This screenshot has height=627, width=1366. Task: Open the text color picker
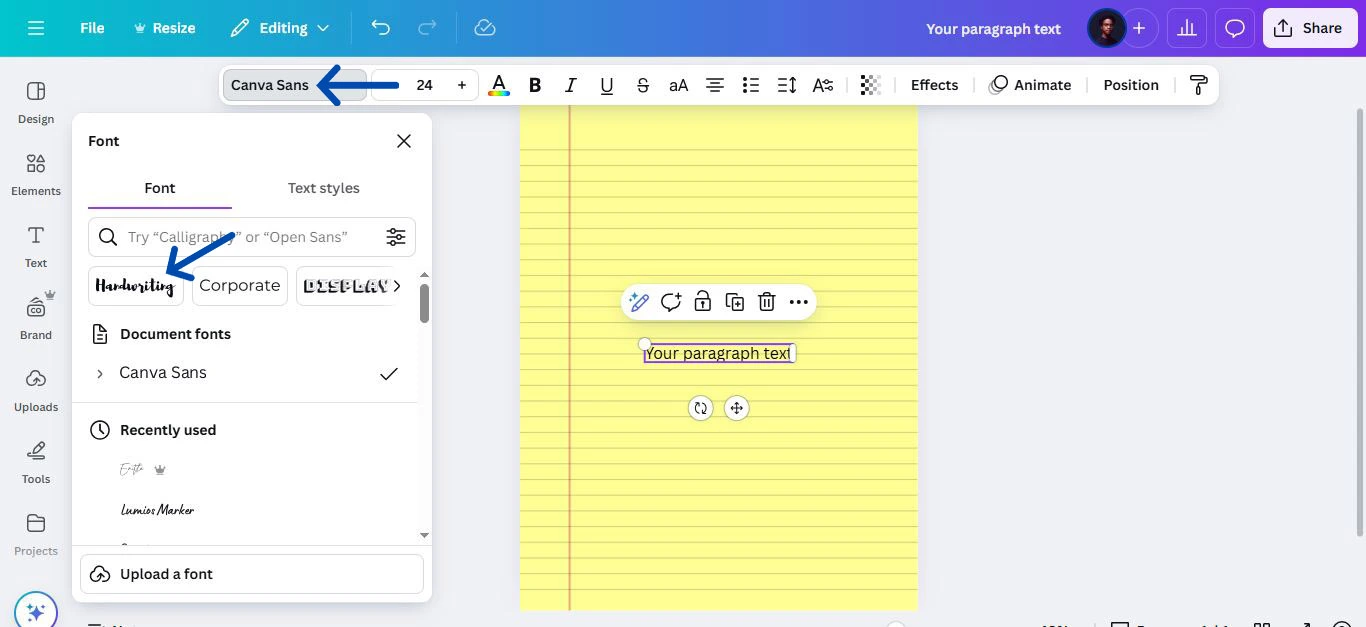[x=498, y=85]
